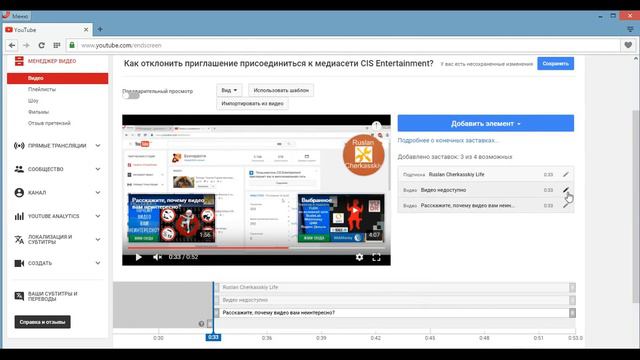
Task: Click the Community people icon
Action: tap(19, 169)
